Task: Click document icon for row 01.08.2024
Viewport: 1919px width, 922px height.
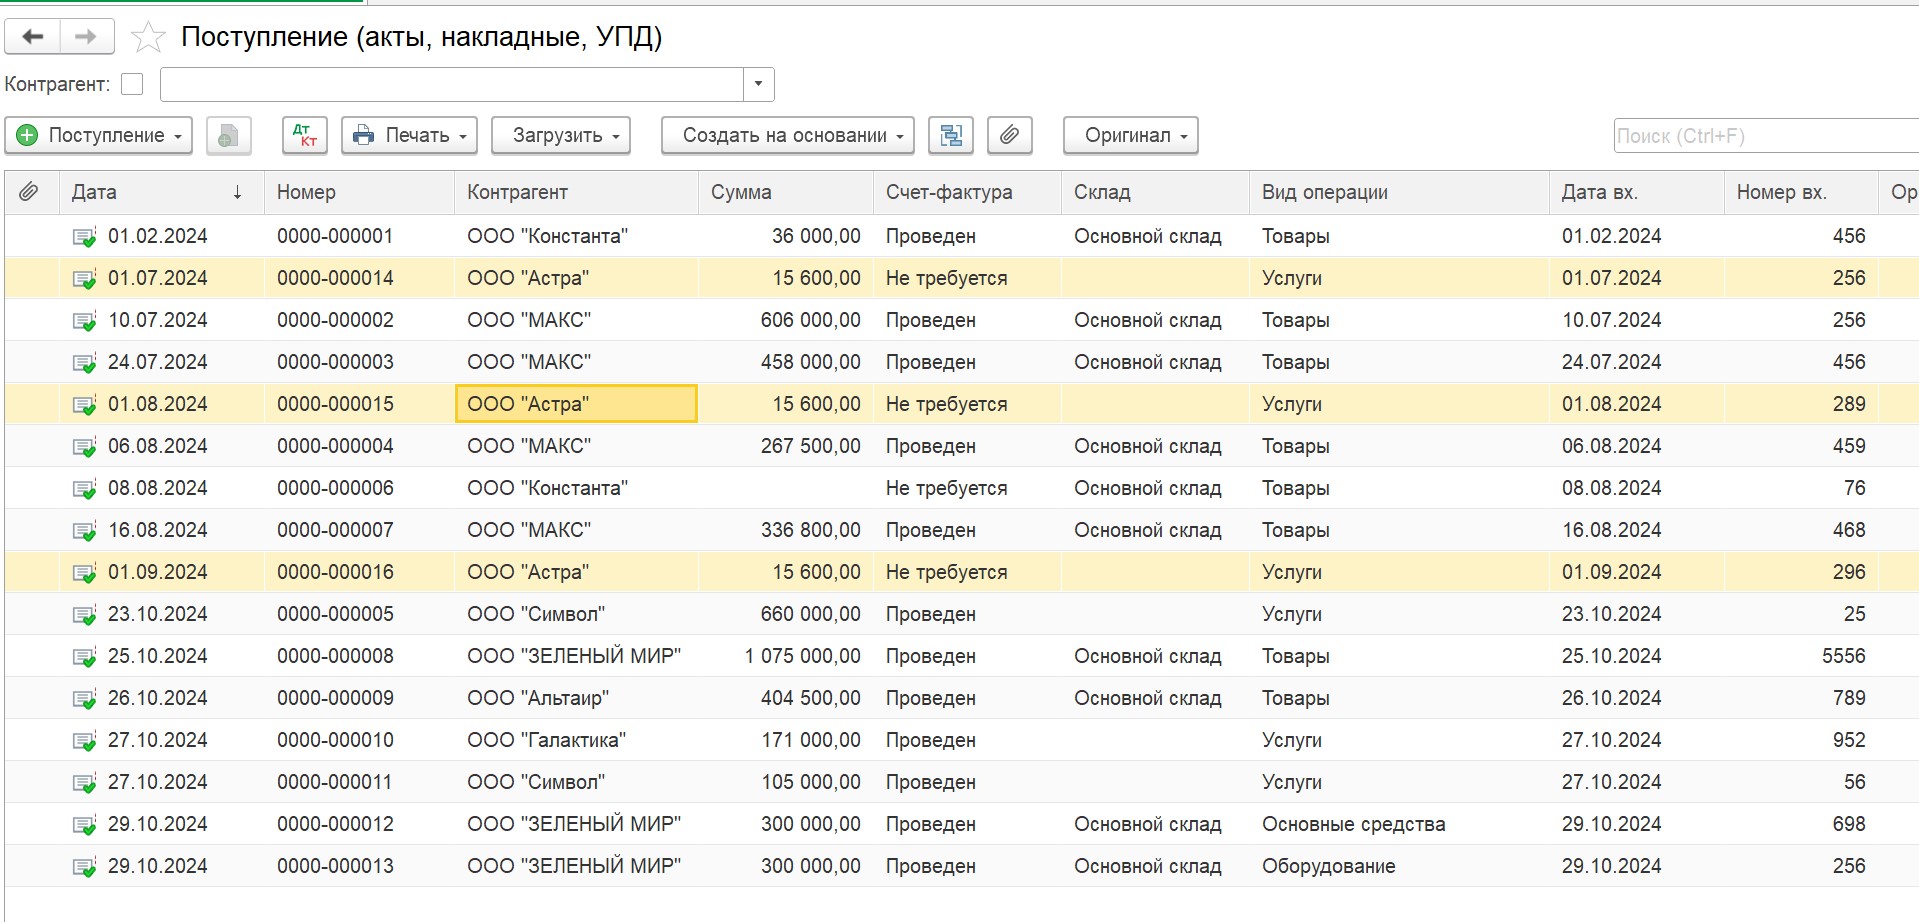Action: coord(84,405)
